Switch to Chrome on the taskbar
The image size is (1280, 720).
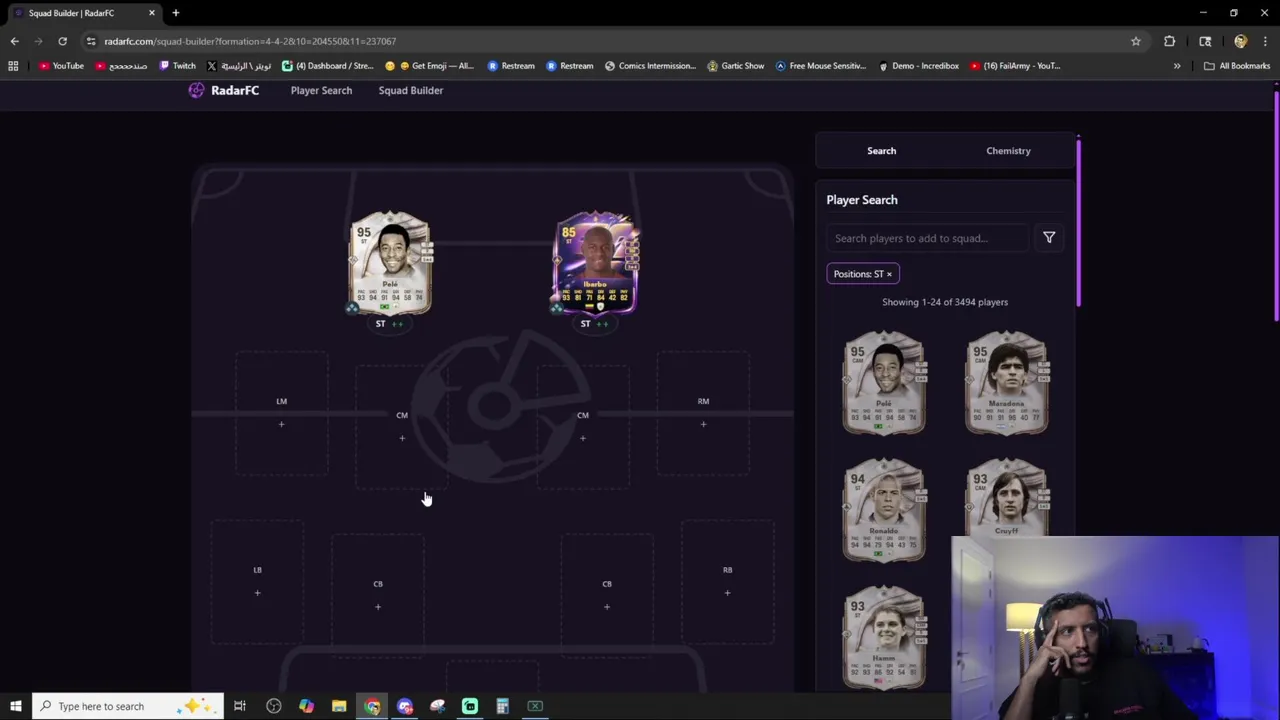(x=372, y=706)
